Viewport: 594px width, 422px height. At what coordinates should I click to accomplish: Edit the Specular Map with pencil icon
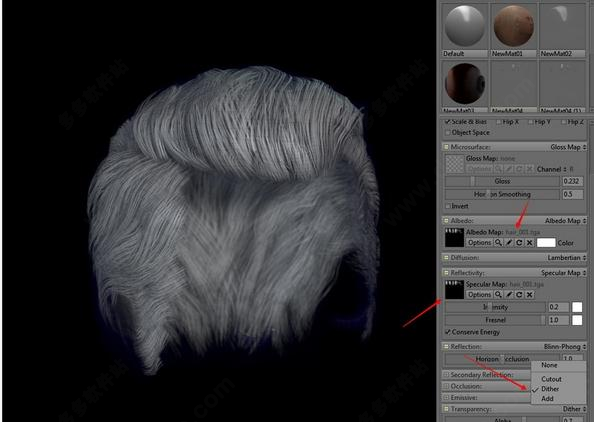[x=509, y=294]
